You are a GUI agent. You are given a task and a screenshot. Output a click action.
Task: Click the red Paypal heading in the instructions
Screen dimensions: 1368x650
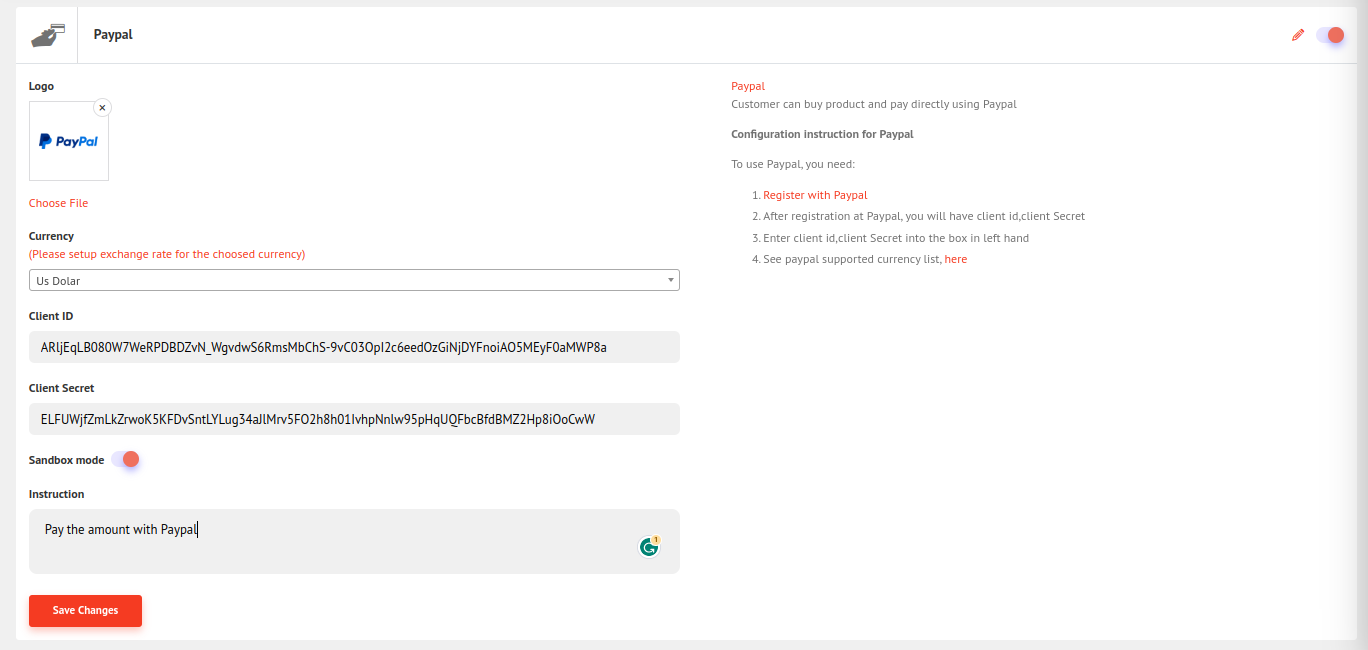748,86
